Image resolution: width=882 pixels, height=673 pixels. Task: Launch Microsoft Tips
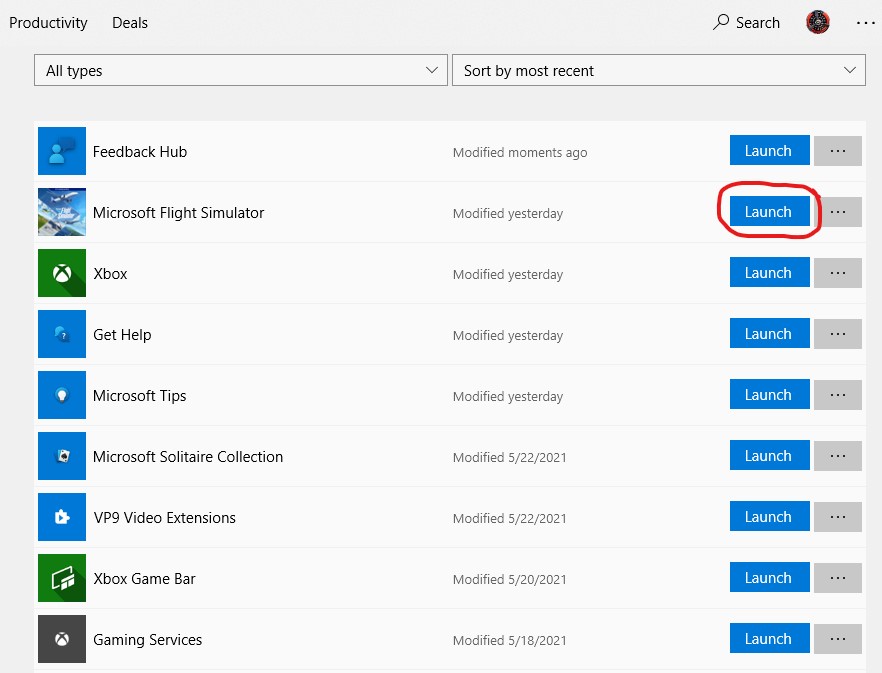click(x=770, y=394)
